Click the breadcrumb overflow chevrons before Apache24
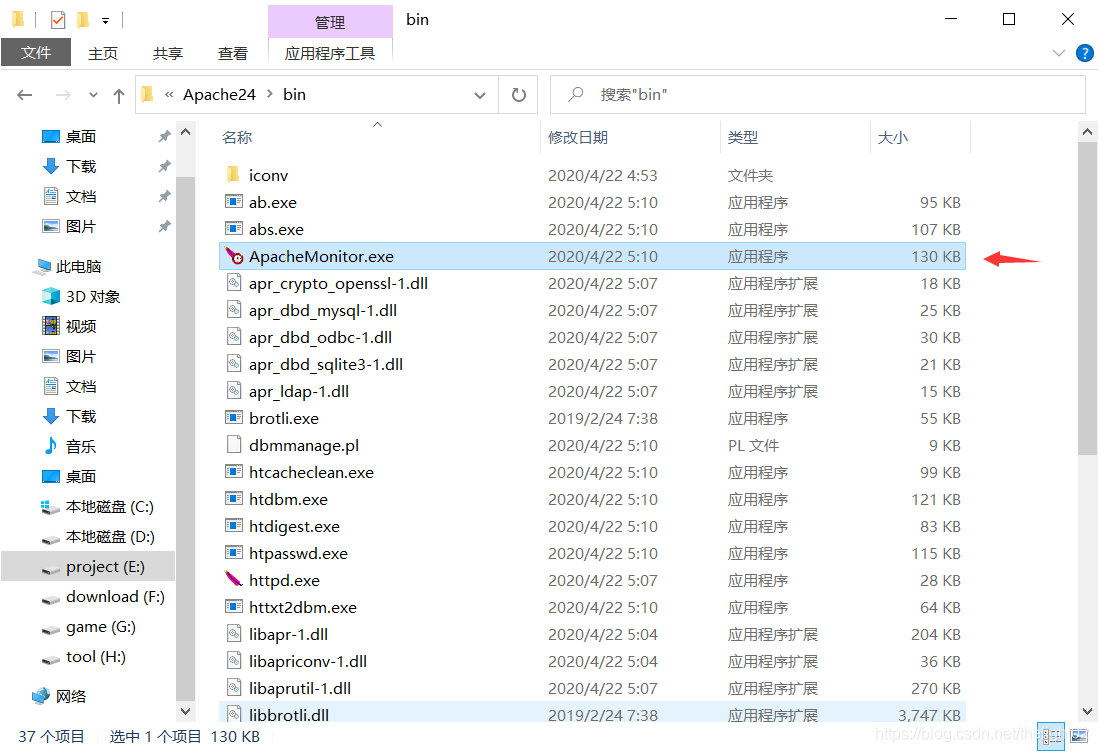This screenshot has height=752, width=1099. pyautogui.click(x=169, y=94)
